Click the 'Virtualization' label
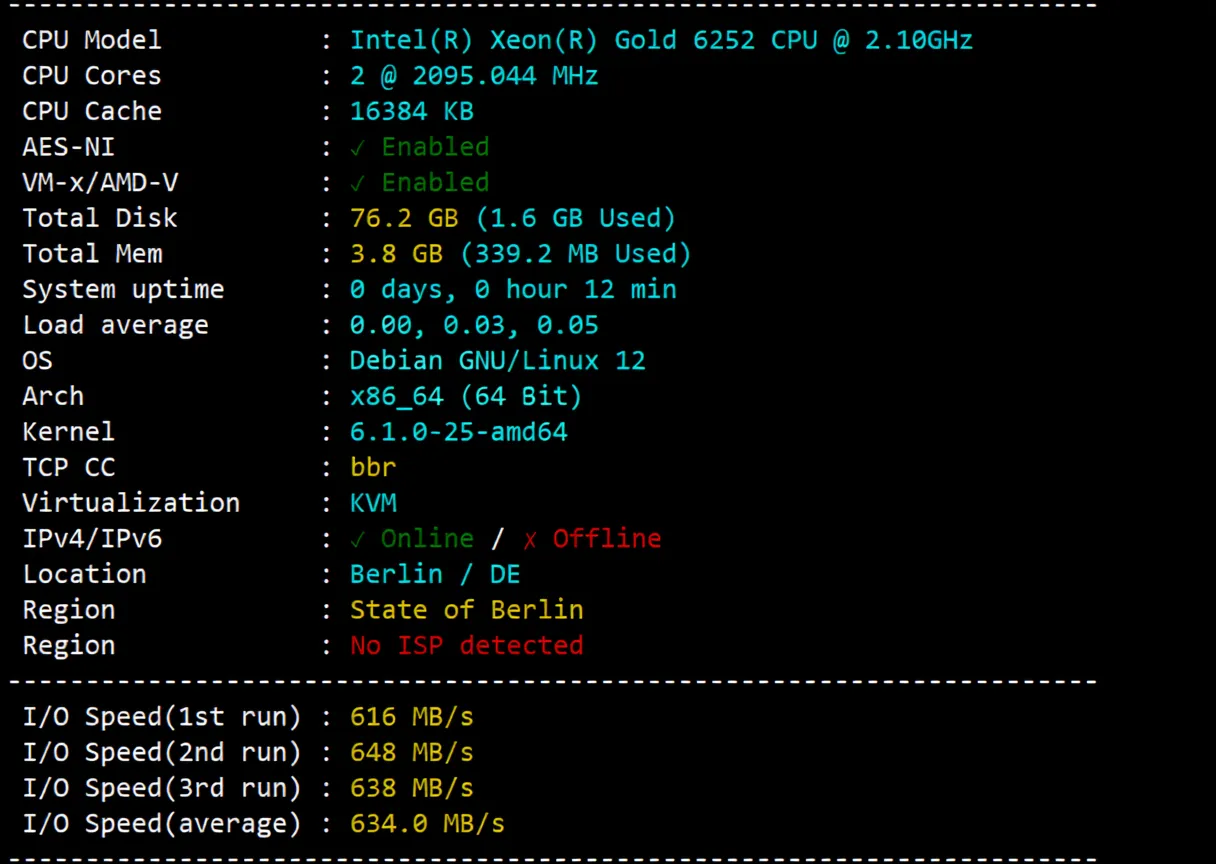This screenshot has height=864, width=1216. pos(131,503)
